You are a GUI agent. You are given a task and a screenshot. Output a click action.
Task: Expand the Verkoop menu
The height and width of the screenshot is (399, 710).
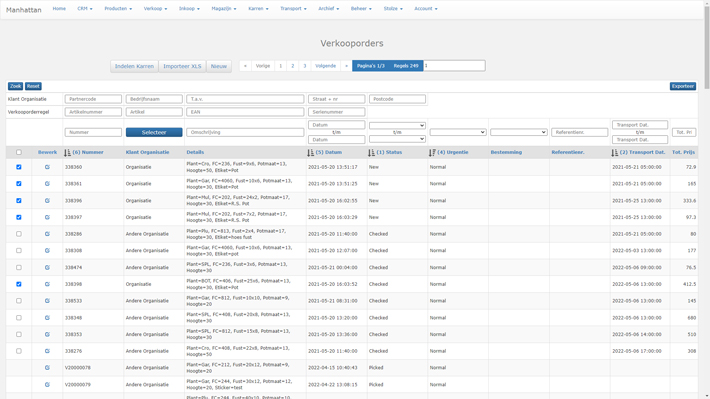[x=155, y=9]
